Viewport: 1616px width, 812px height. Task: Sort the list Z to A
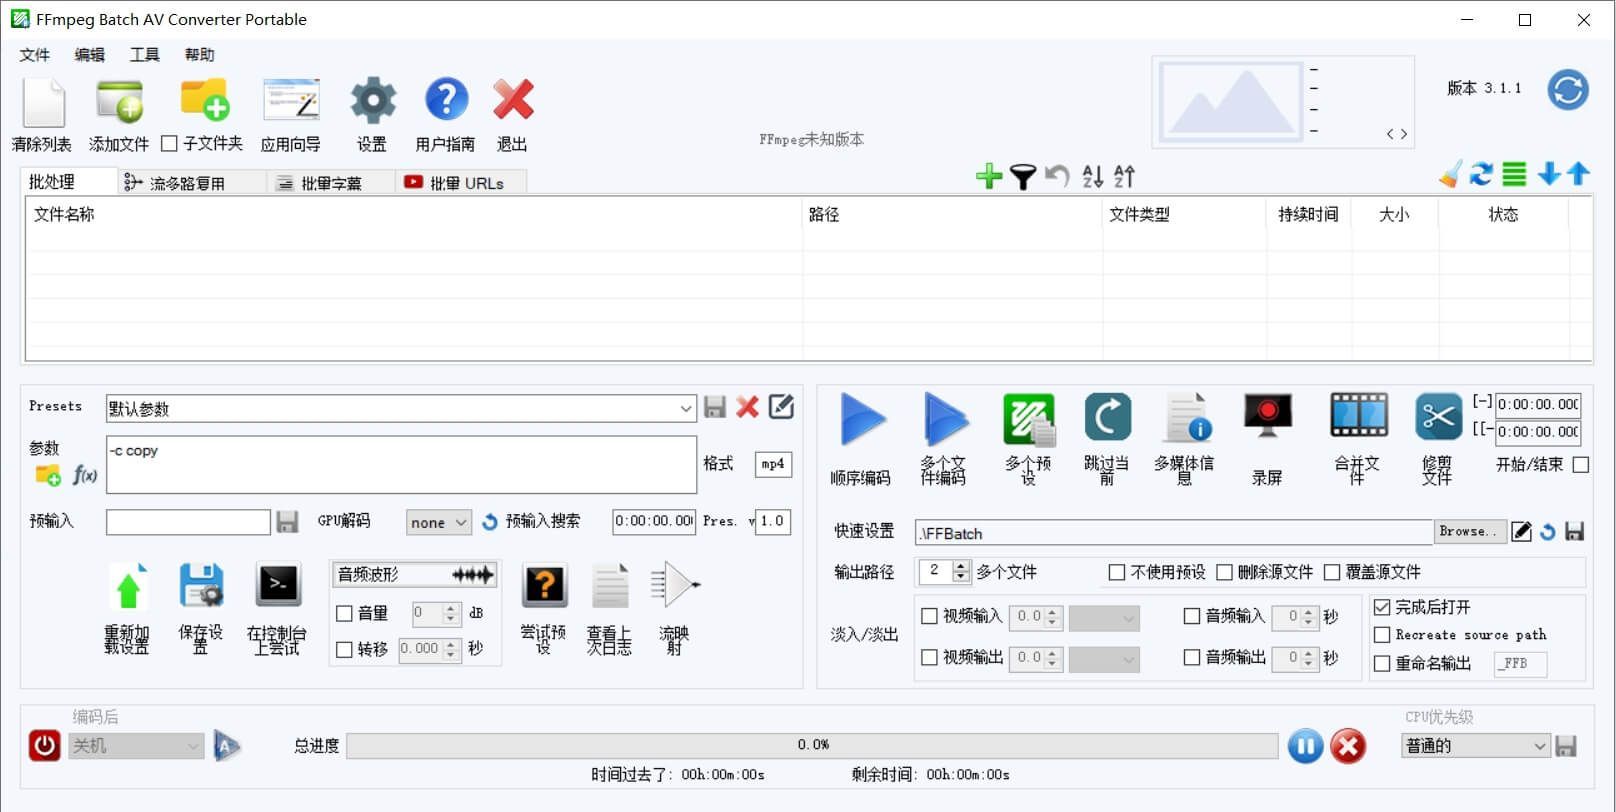(x=1124, y=176)
